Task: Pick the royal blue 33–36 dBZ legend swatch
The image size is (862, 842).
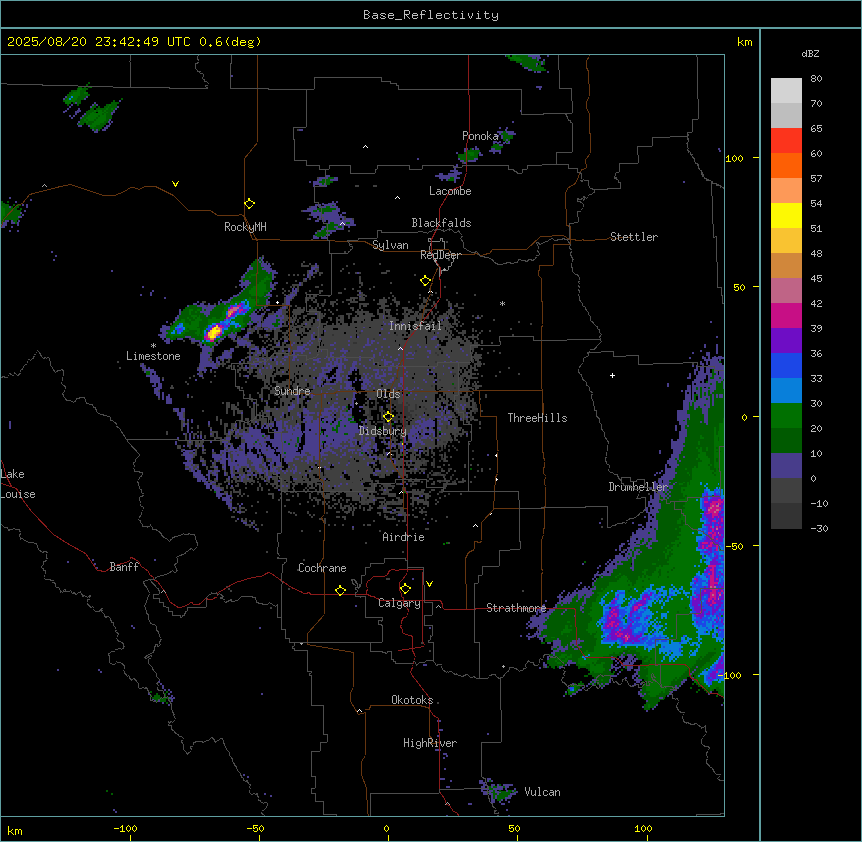Action: pyautogui.click(x=786, y=365)
